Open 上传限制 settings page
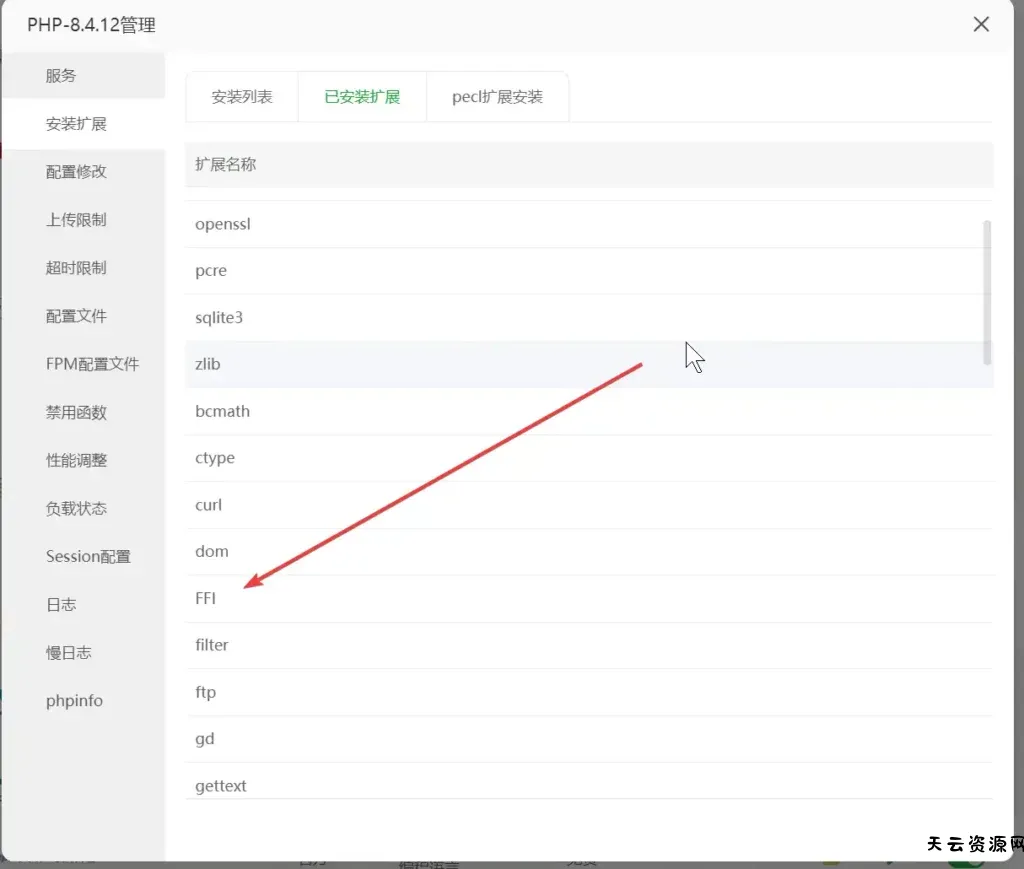Image resolution: width=1024 pixels, height=869 pixels. click(x=76, y=220)
